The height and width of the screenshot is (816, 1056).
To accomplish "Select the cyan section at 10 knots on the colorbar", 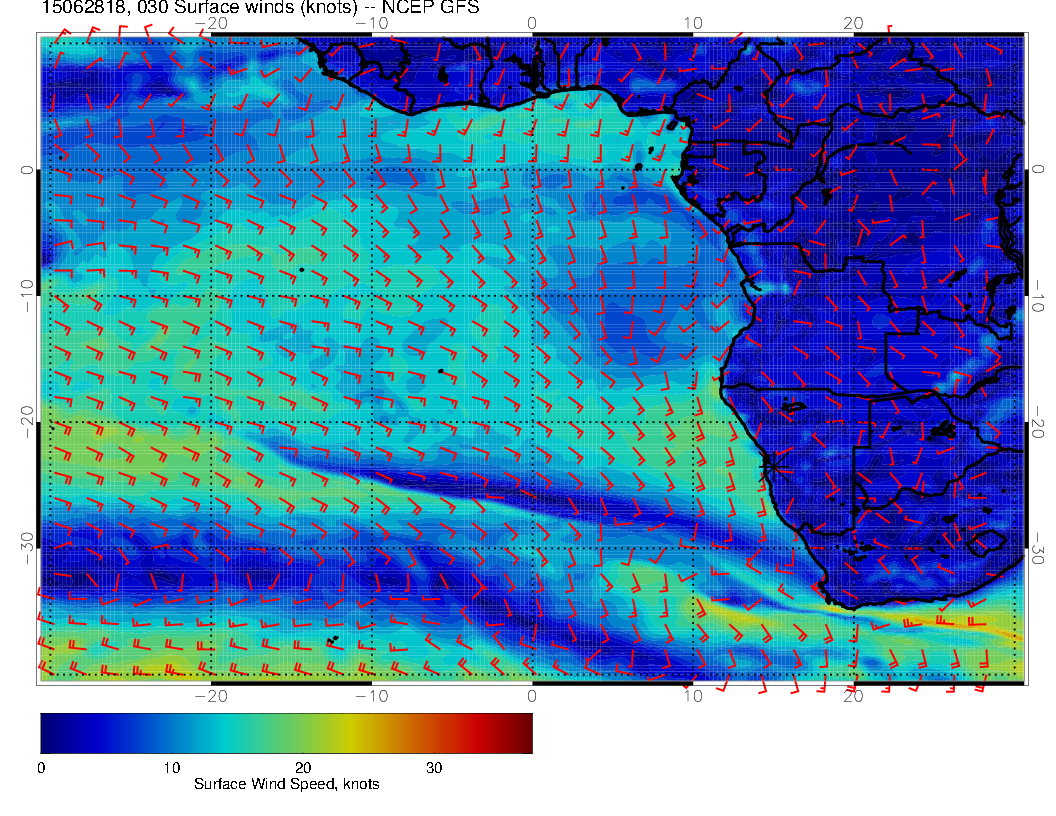I will point(172,732).
